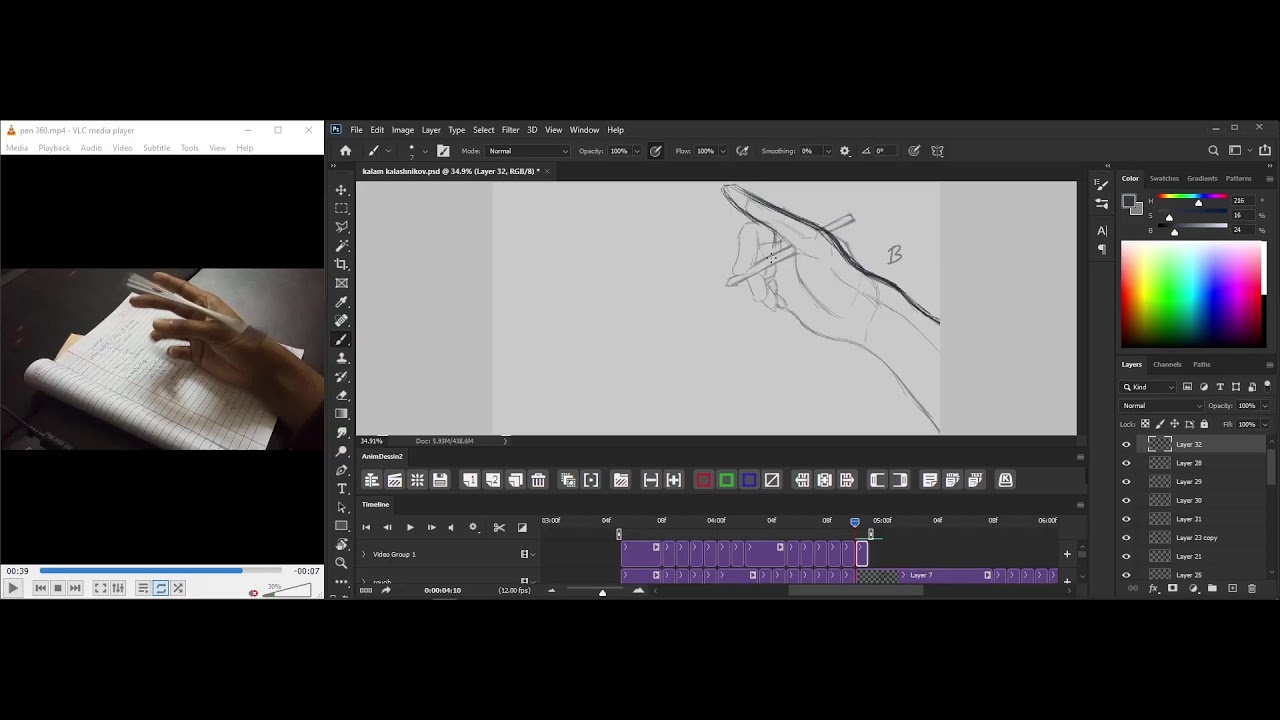The height and width of the screenshot is (720, 1280).
Task: Expand the Video Group 1 track
Action: 364,554
